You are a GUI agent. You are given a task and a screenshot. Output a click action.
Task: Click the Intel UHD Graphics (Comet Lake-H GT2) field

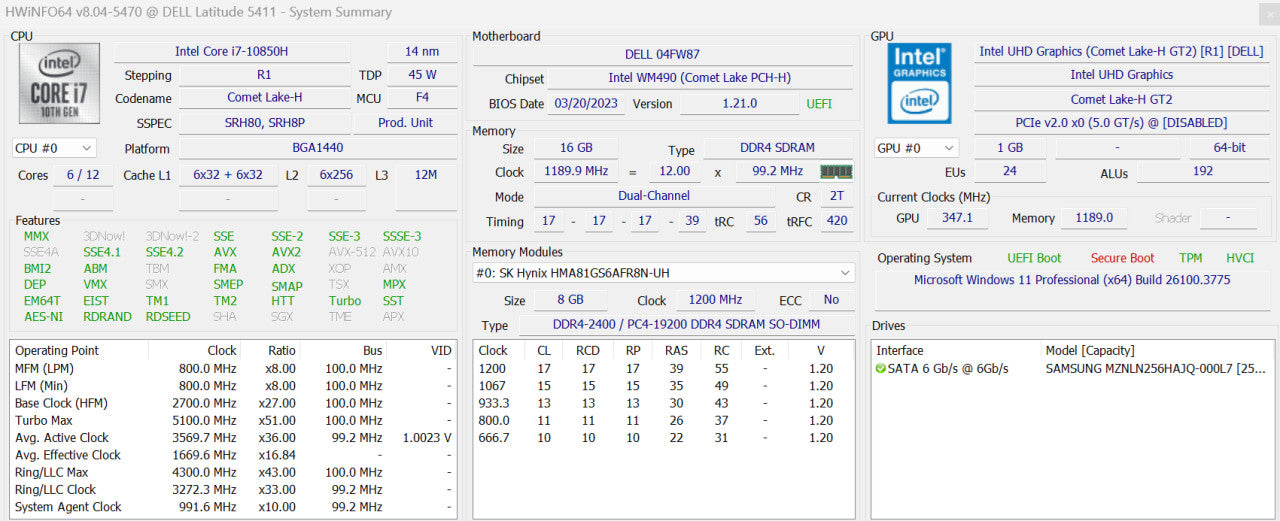[1122, 51]
